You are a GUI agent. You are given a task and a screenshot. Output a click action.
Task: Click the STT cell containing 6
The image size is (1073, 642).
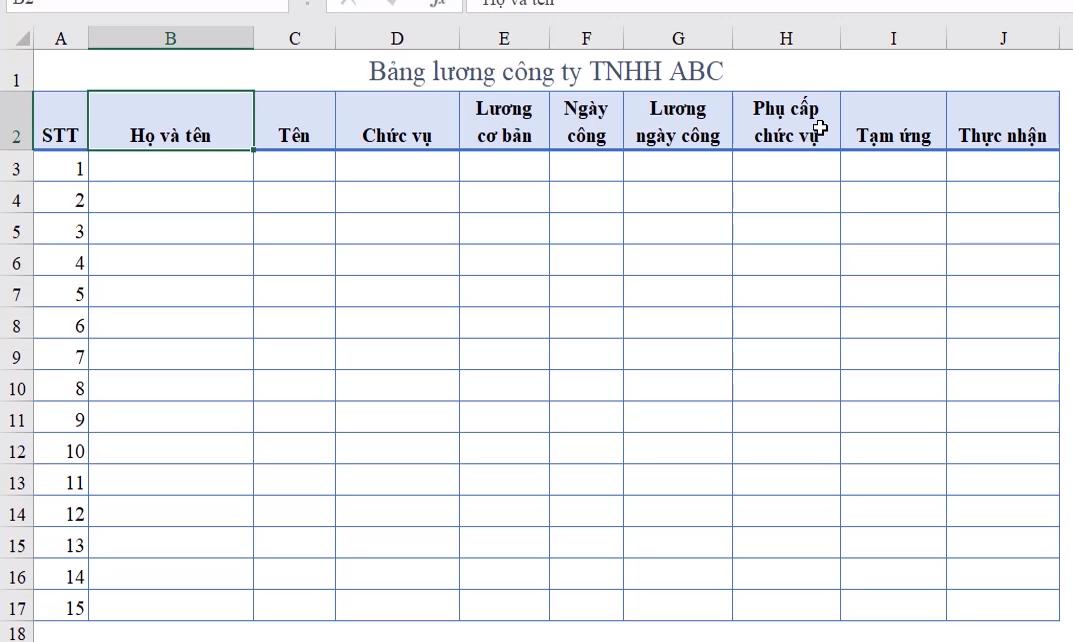pyautogui.click(x=61, y=323)
